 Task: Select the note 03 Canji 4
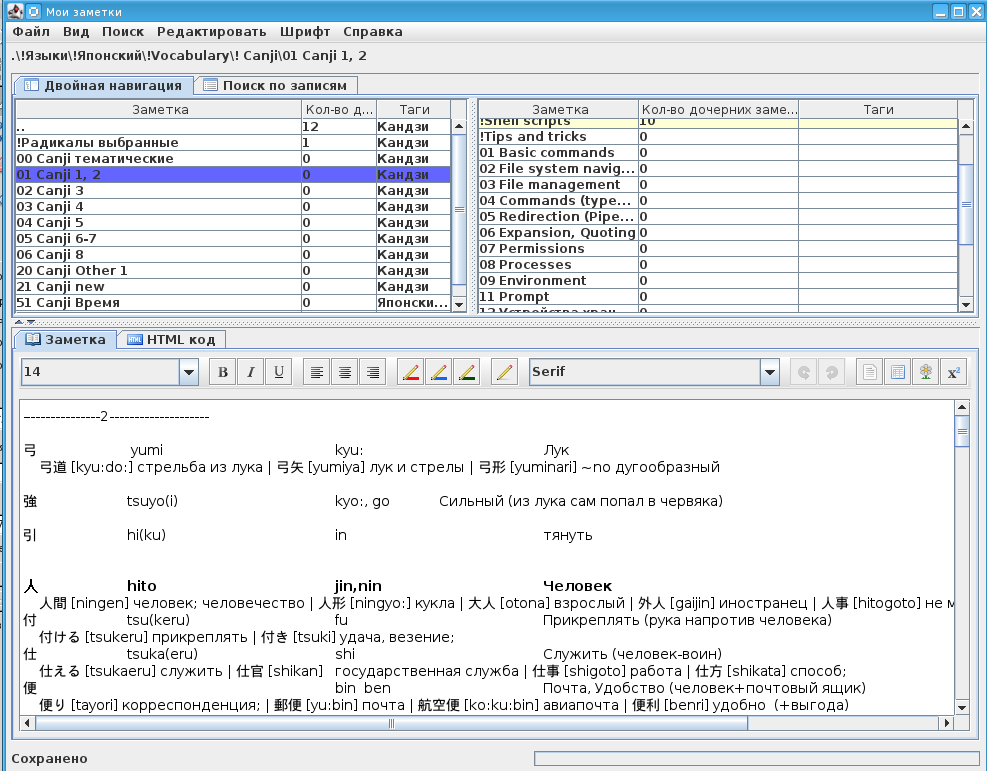158,206
